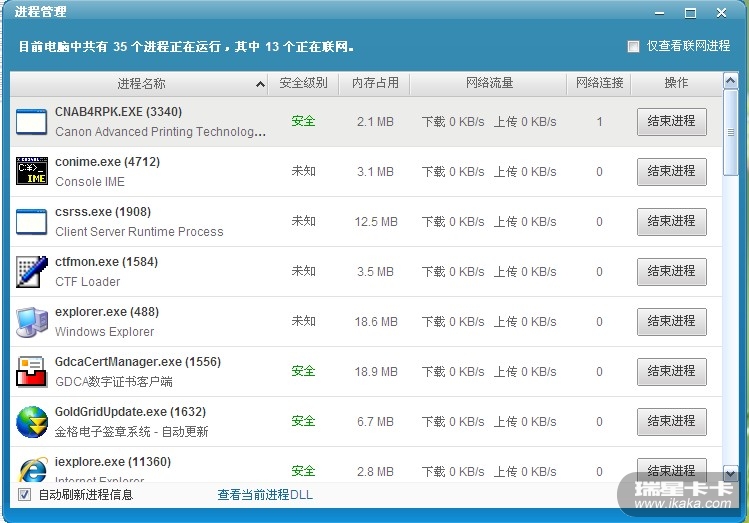This screenshot has width=749, height=523.
Task: Click the CNAB4RPK.EXE process icon
Action: point(32,122)
